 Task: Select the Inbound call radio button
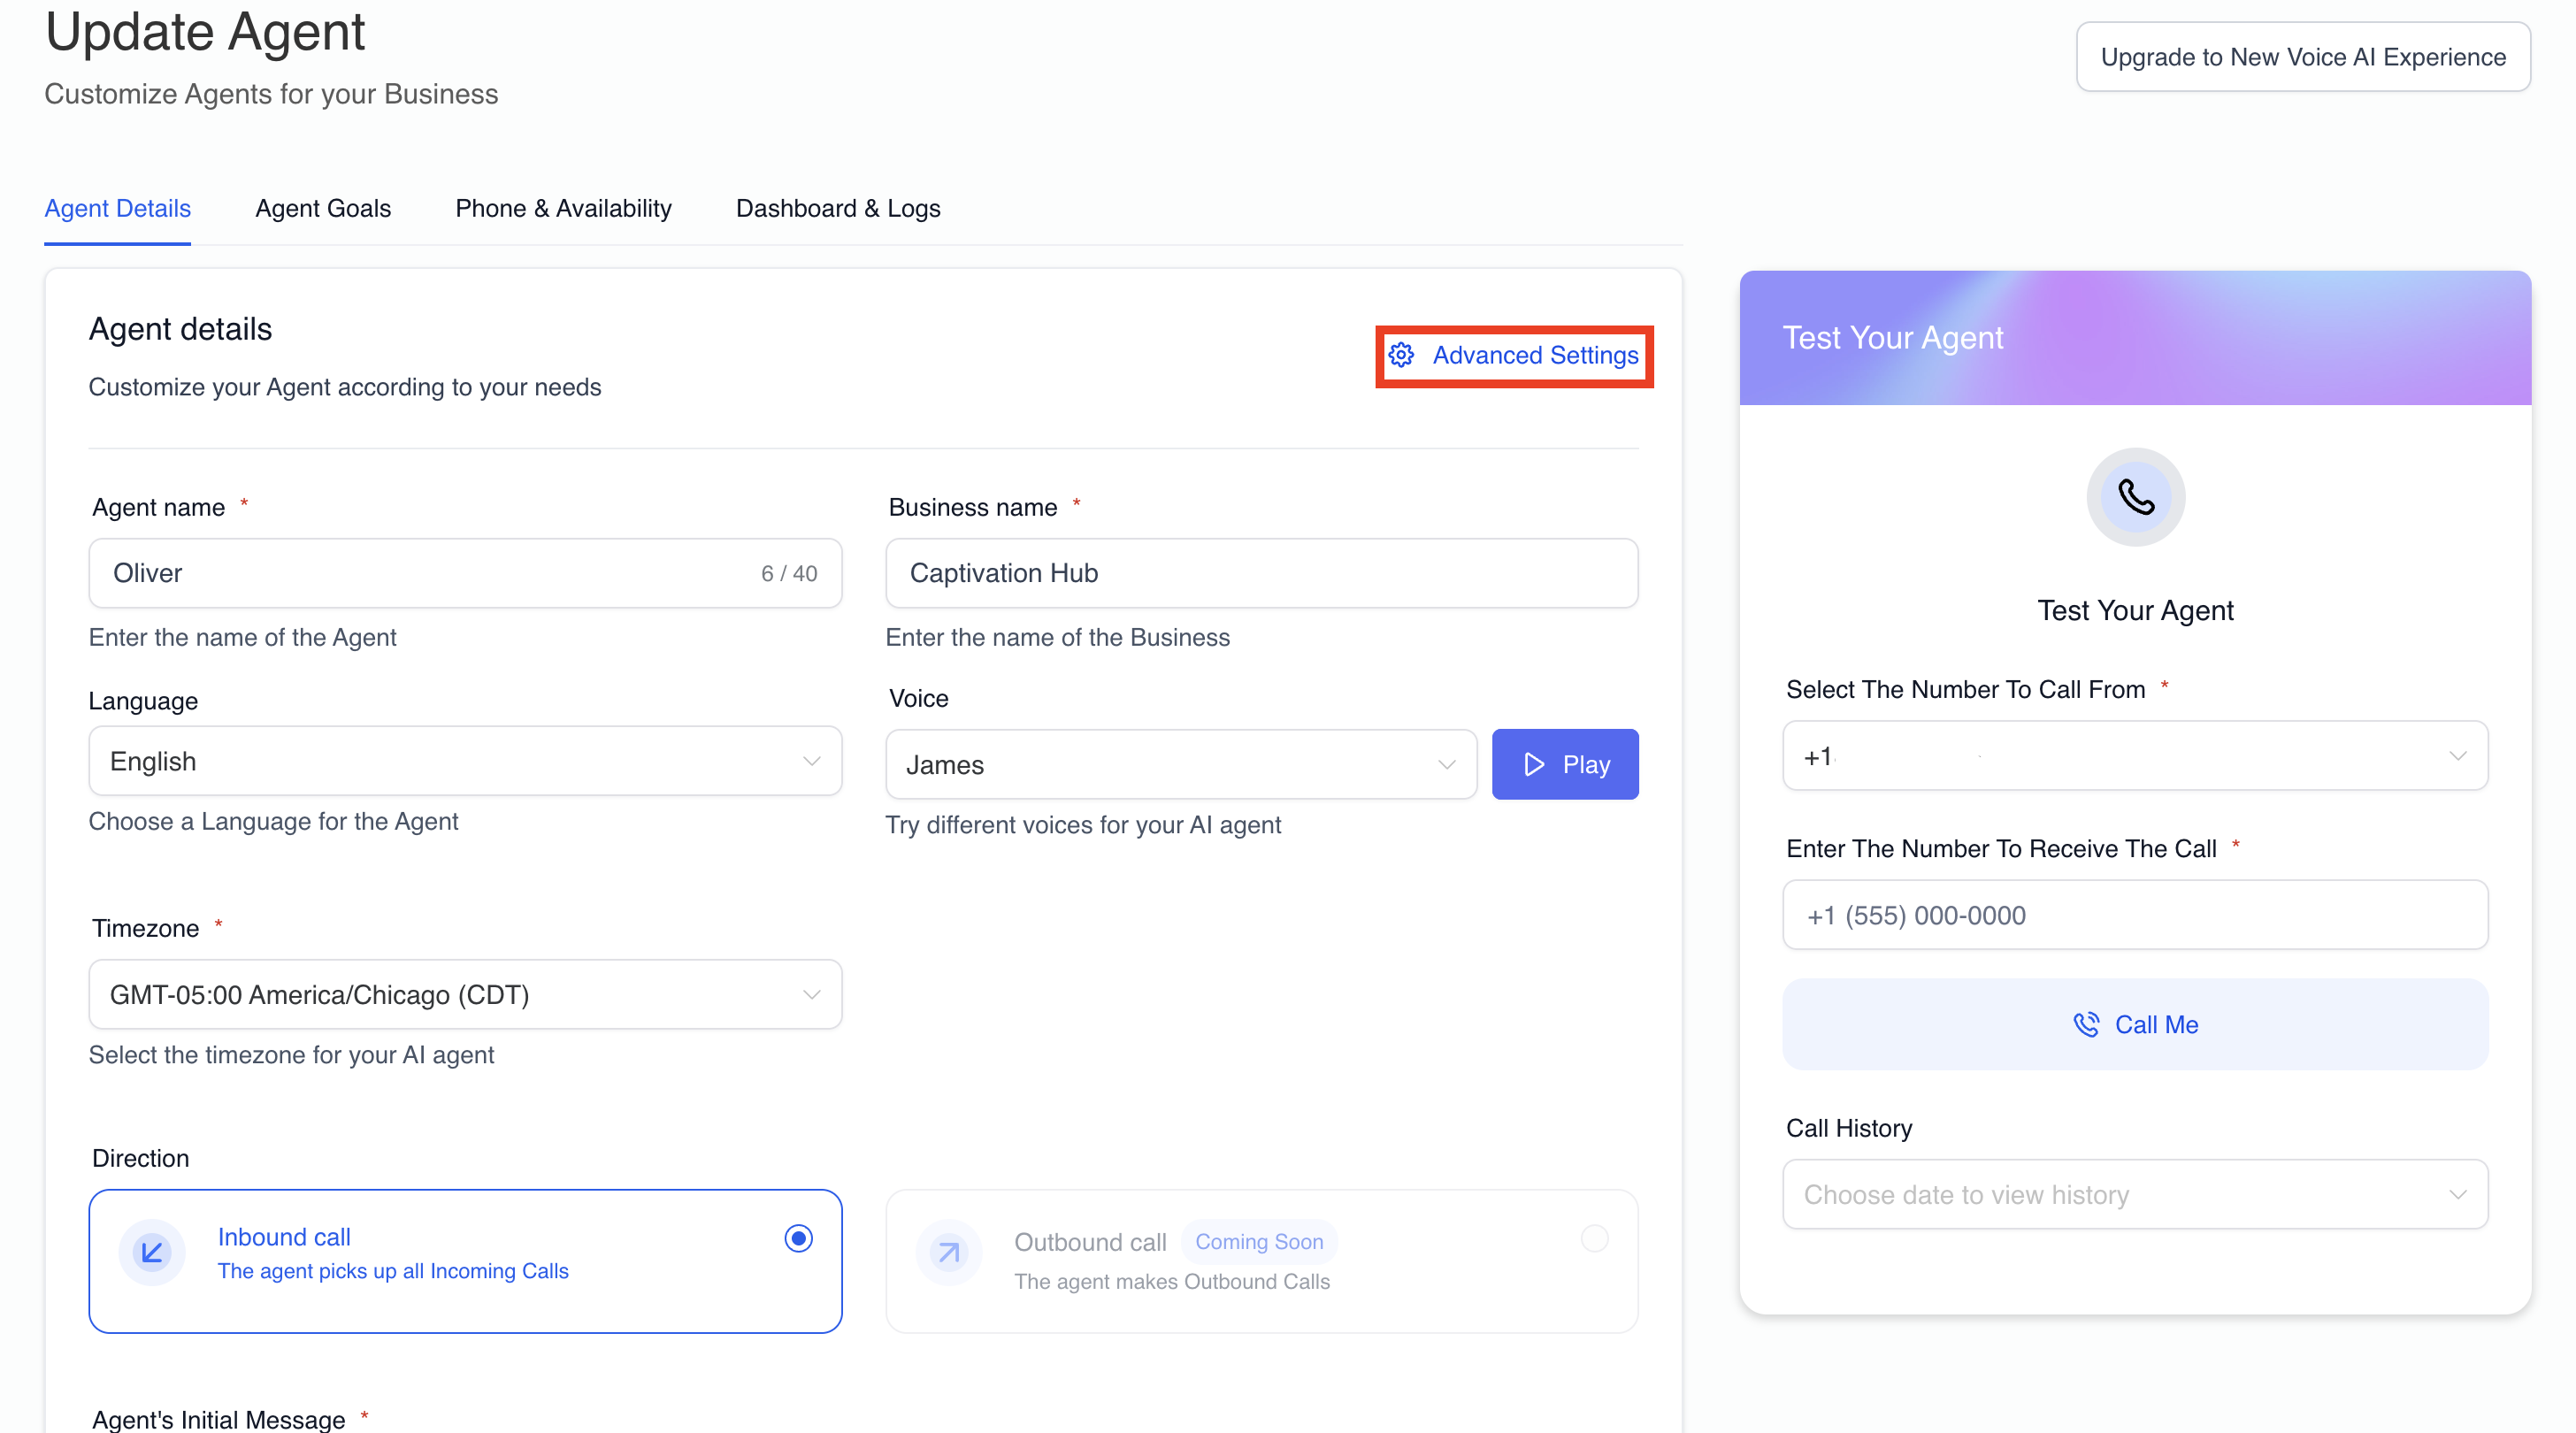(x=798, y=1239)
